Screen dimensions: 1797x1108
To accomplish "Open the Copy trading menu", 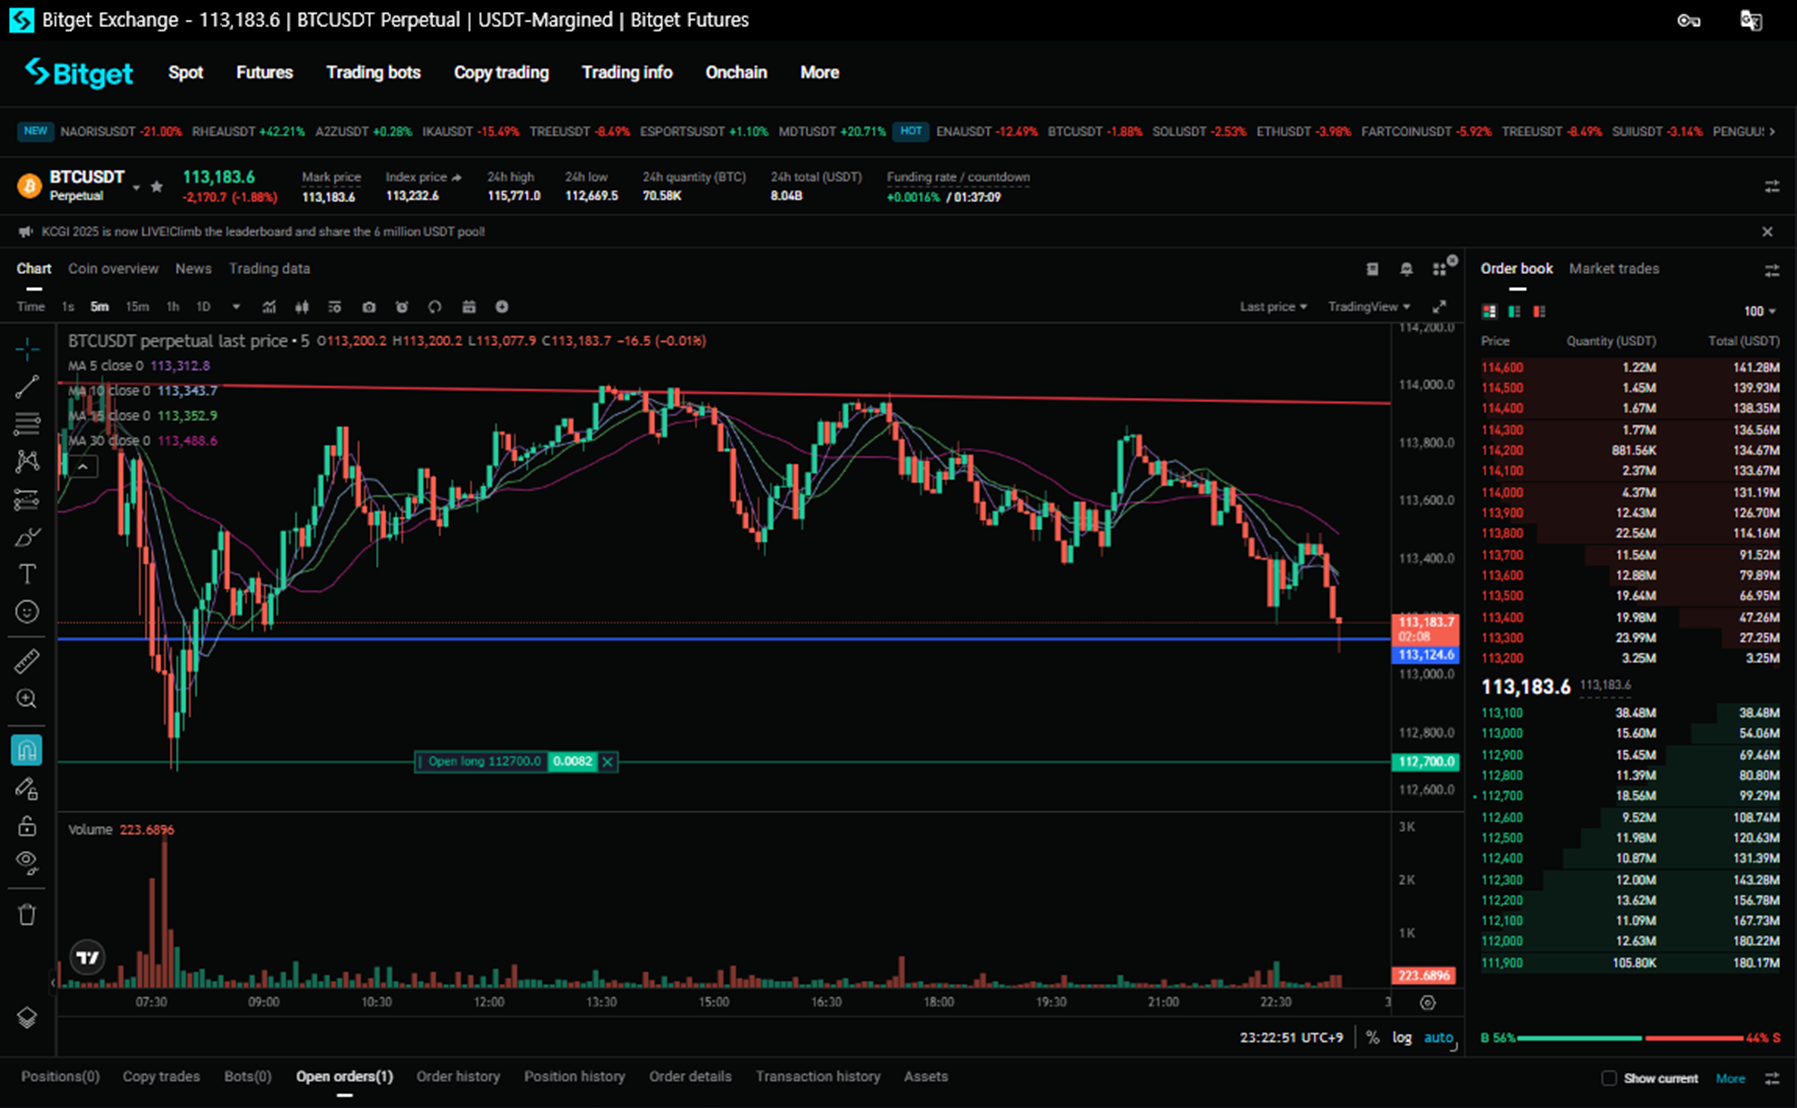I will (x=501, y=72).
